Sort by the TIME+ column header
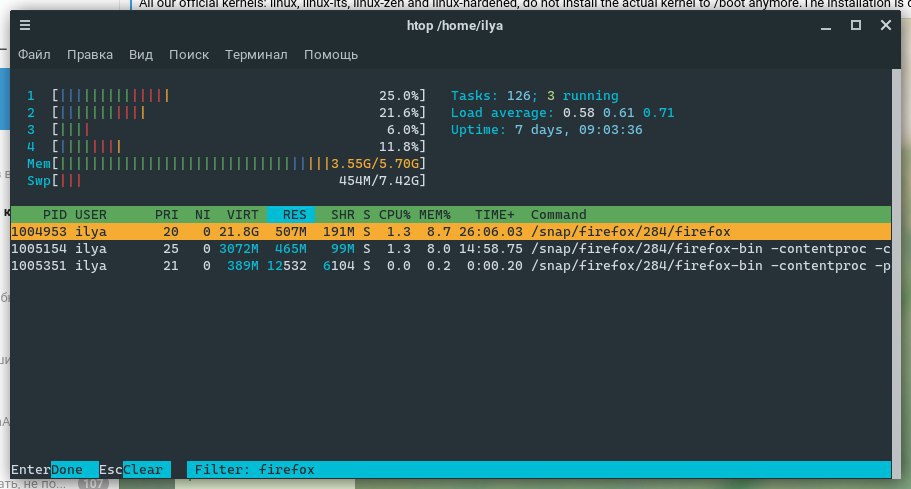911x489 pixels. [494, 214]
